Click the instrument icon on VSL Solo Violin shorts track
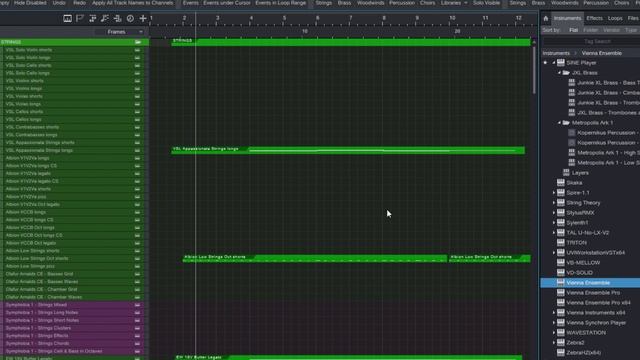 click(x=137, y=50)
